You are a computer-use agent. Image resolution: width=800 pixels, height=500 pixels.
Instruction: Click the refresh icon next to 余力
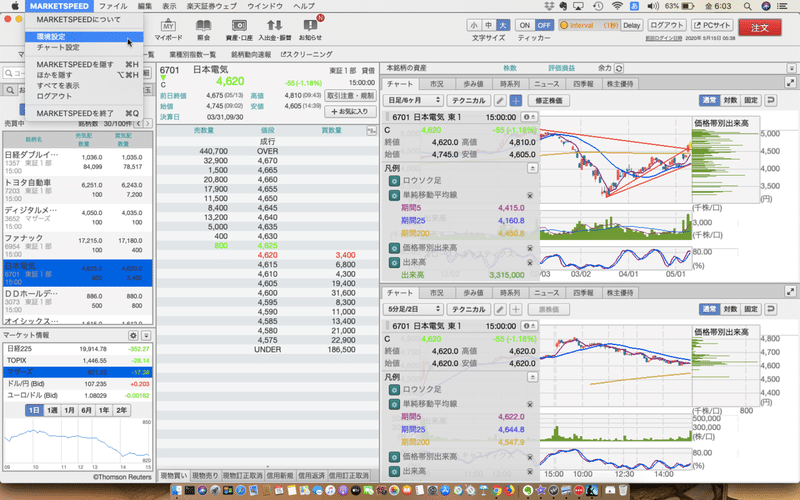click(x=619, y=68)
